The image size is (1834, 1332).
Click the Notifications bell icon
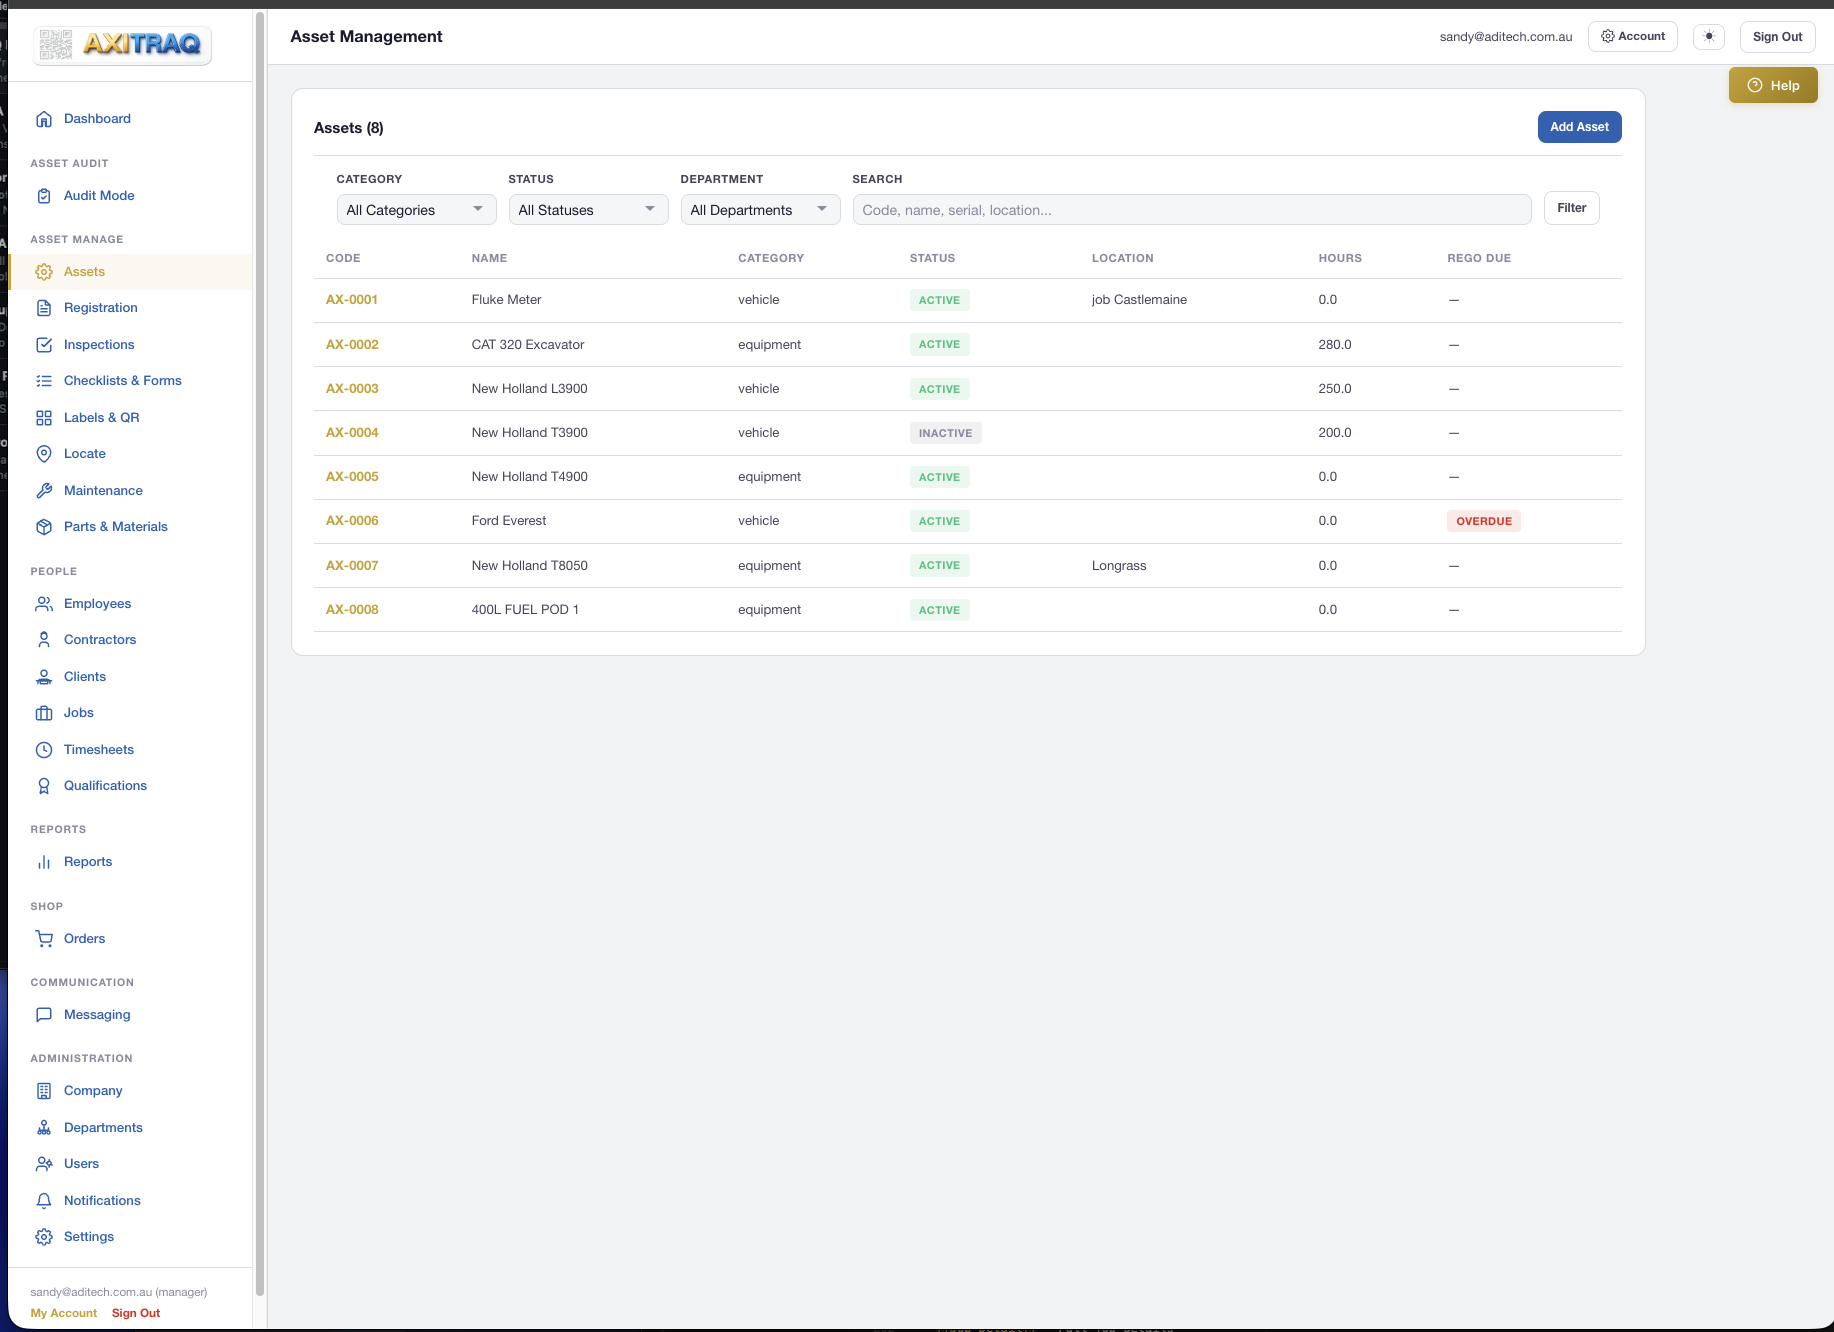pyautogui.click(x=44, y=1201)
